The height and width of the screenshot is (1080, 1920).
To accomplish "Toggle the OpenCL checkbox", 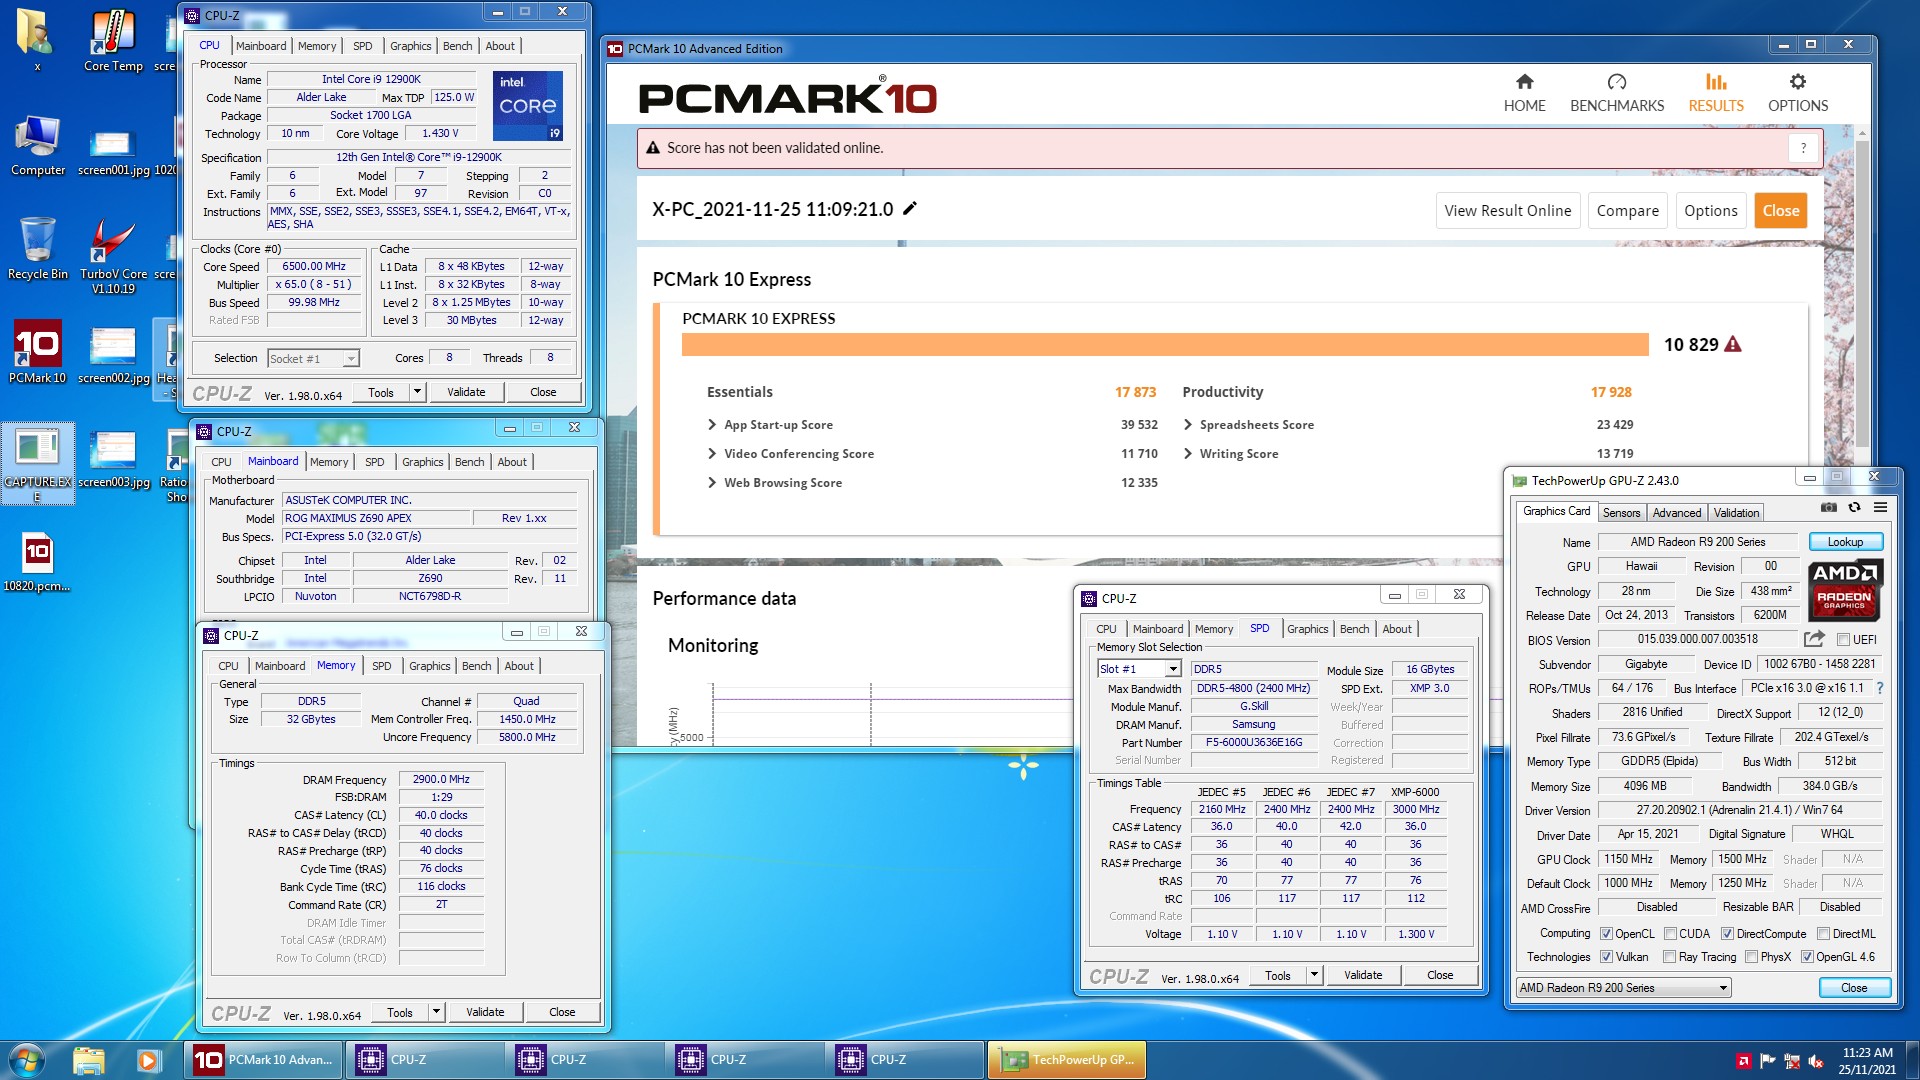I will (x=1606, y=934).
